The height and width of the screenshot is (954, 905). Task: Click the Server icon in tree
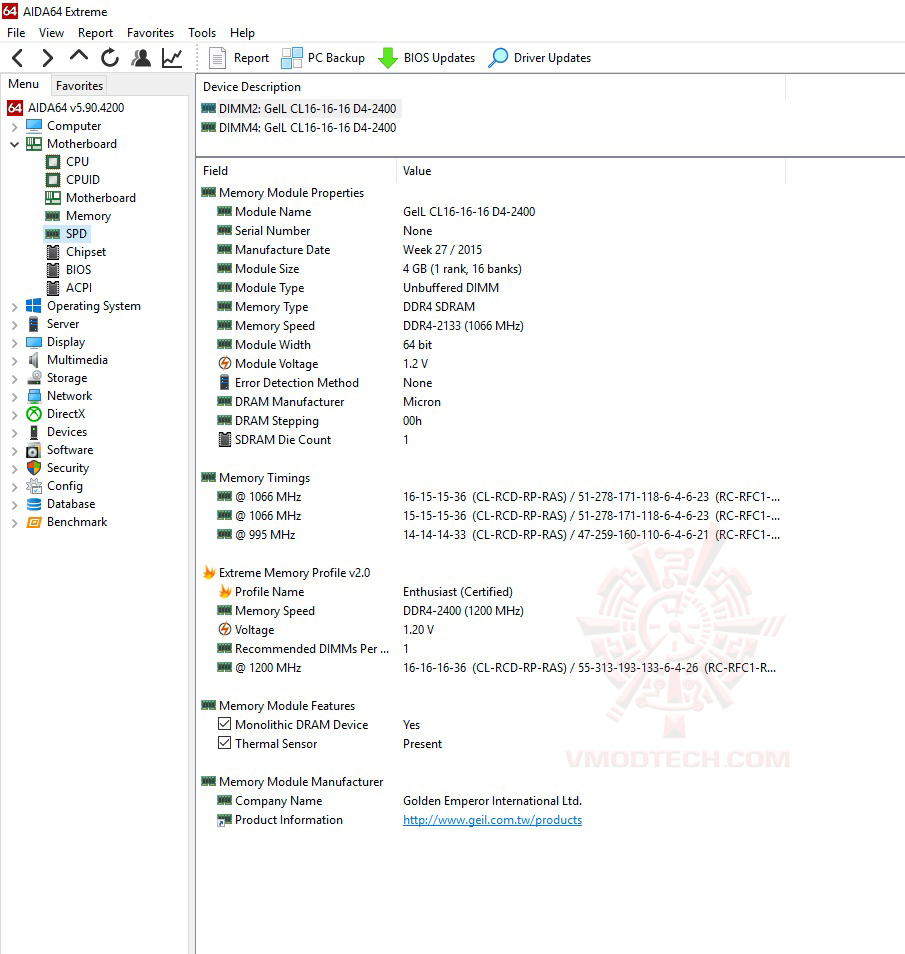(34, 324)
